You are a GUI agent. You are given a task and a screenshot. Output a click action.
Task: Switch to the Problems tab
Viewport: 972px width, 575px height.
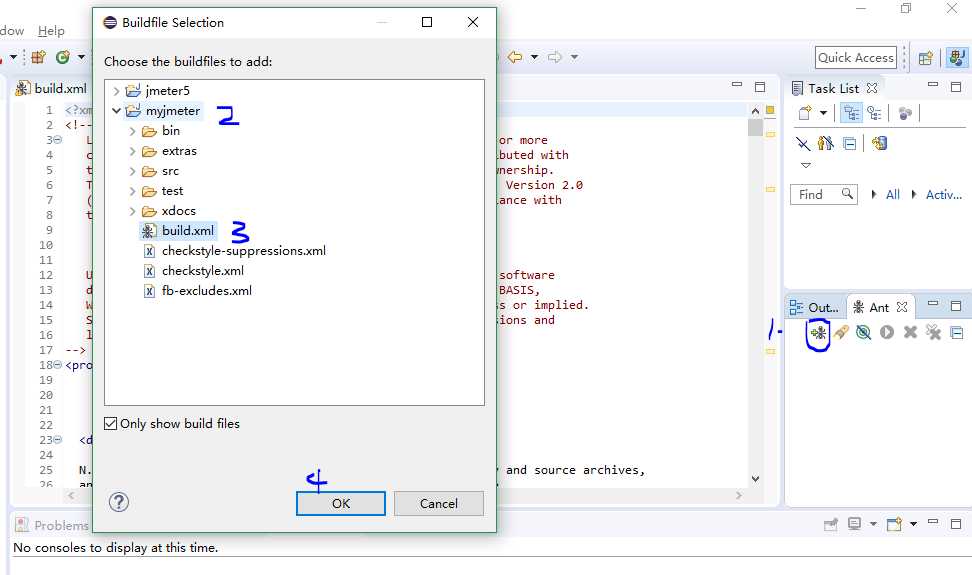coord(52,525)
